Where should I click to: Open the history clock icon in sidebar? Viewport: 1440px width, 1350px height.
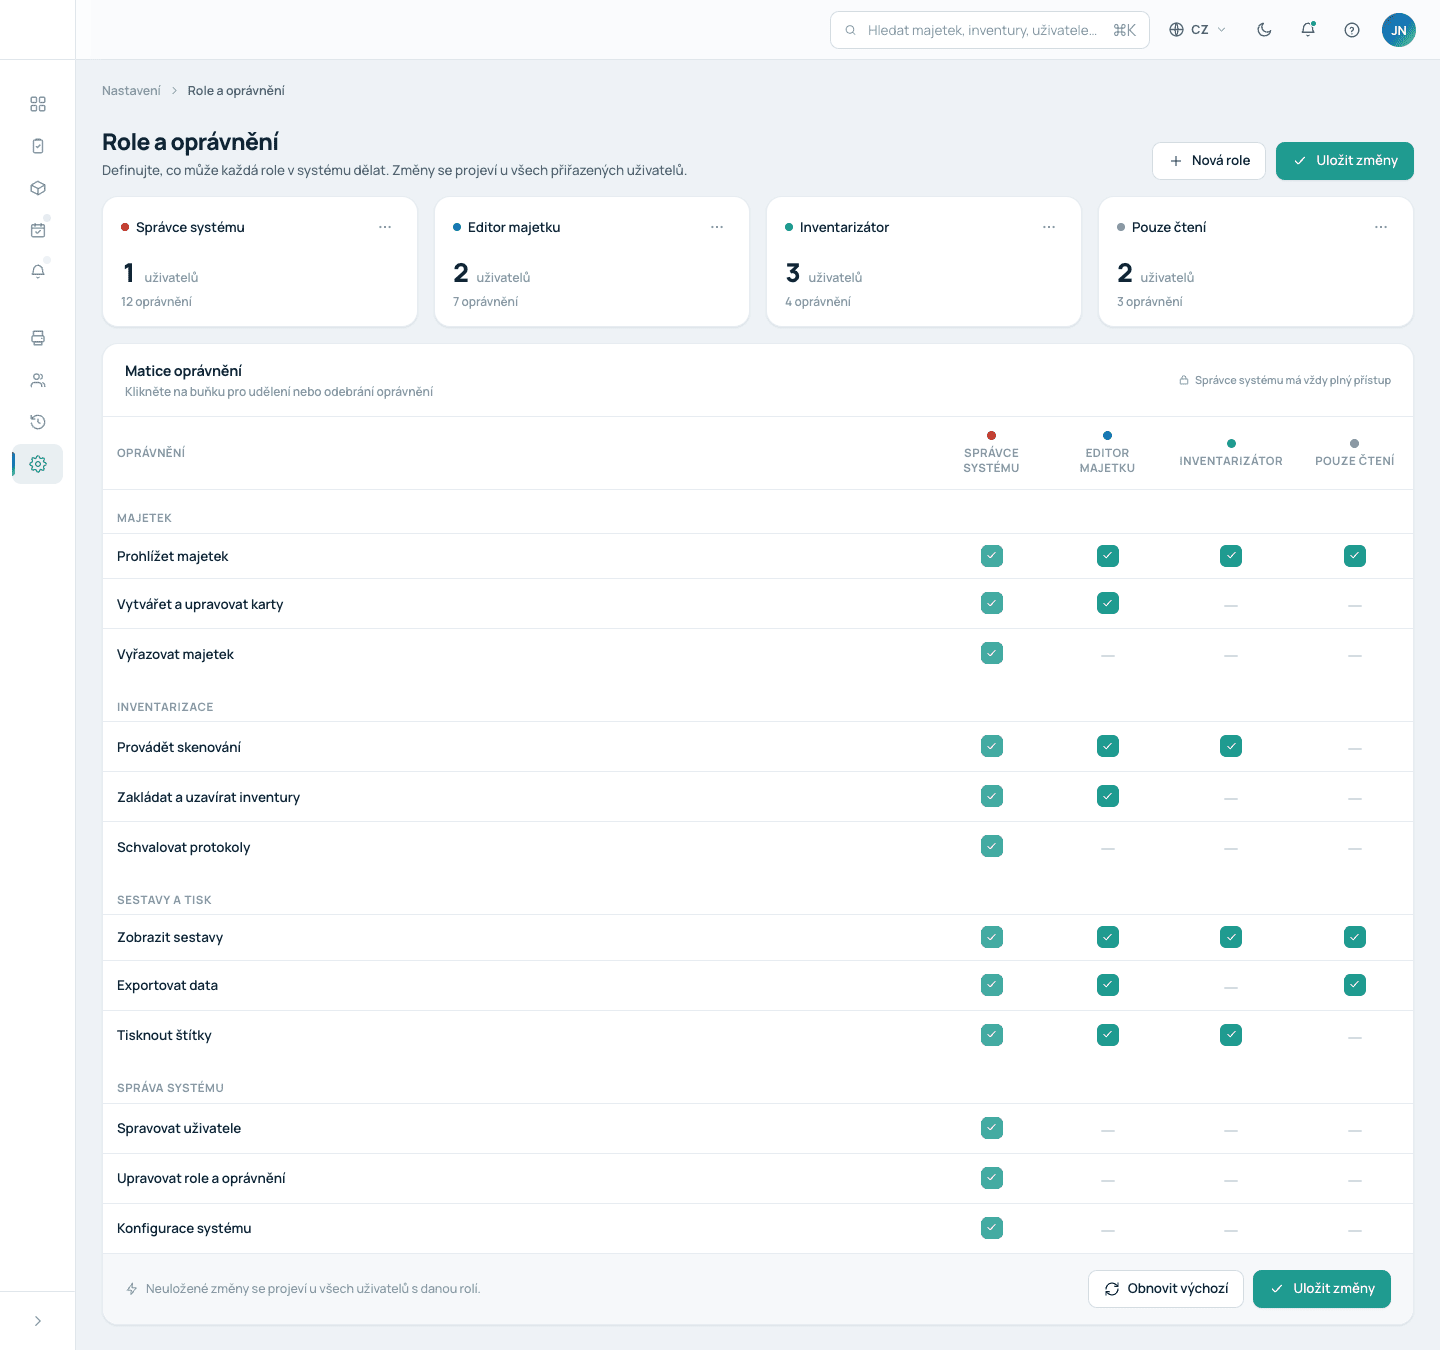coord(38,422)
